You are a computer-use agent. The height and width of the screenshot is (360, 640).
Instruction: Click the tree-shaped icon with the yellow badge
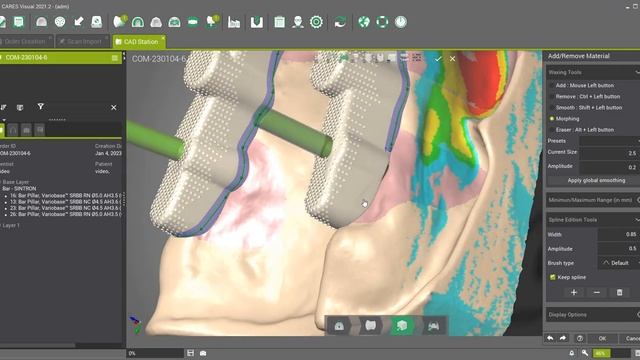212,21
